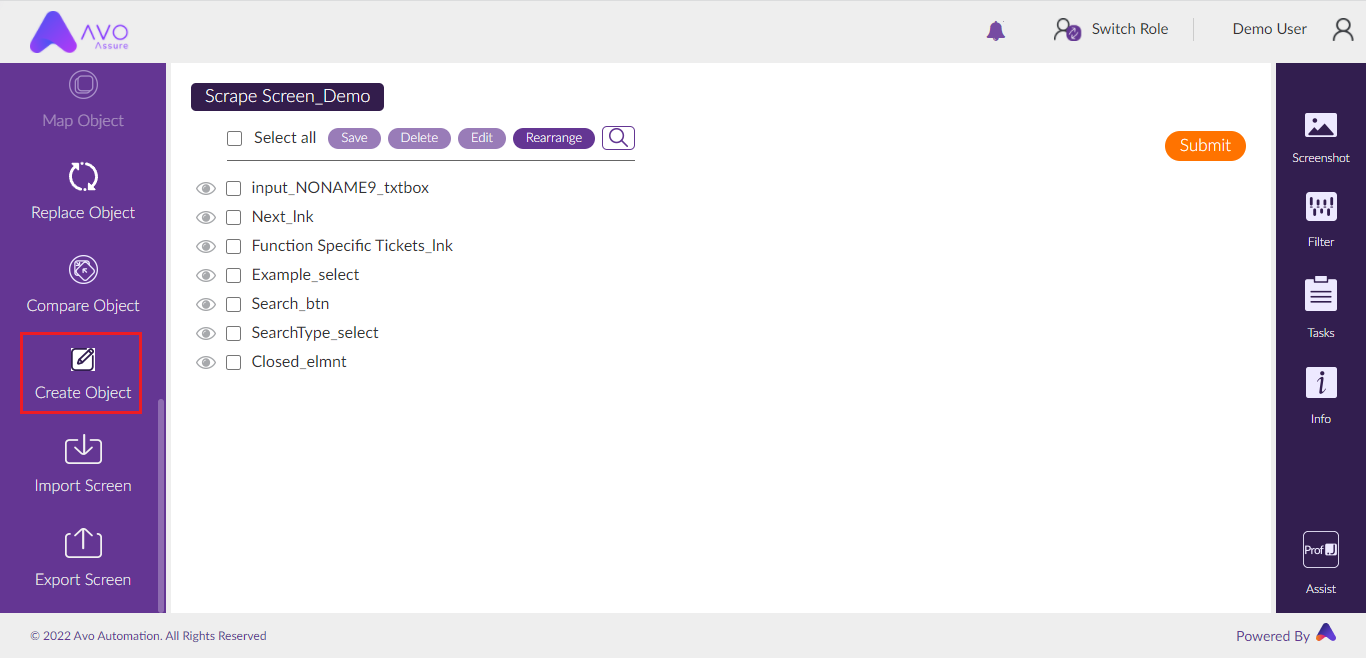Open Export Screen option
The image size is (1366, 658).
tap(83, 558)
